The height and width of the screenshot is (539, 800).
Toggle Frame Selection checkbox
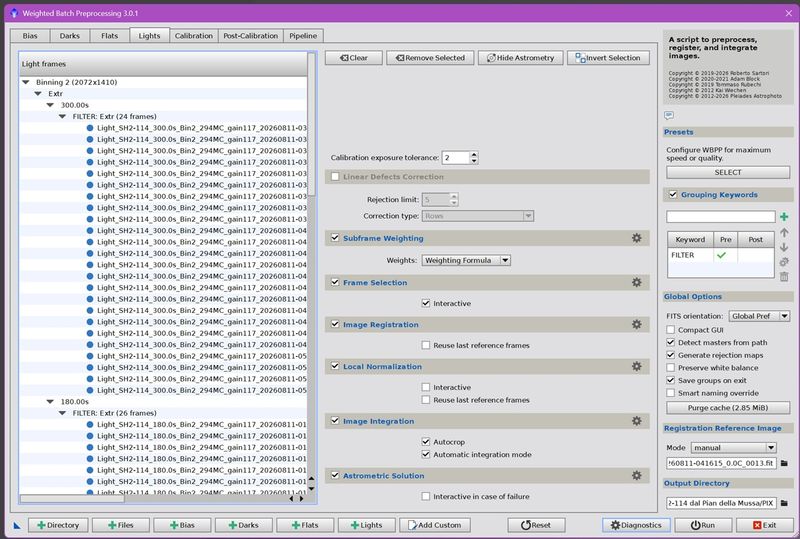[335, 282]
